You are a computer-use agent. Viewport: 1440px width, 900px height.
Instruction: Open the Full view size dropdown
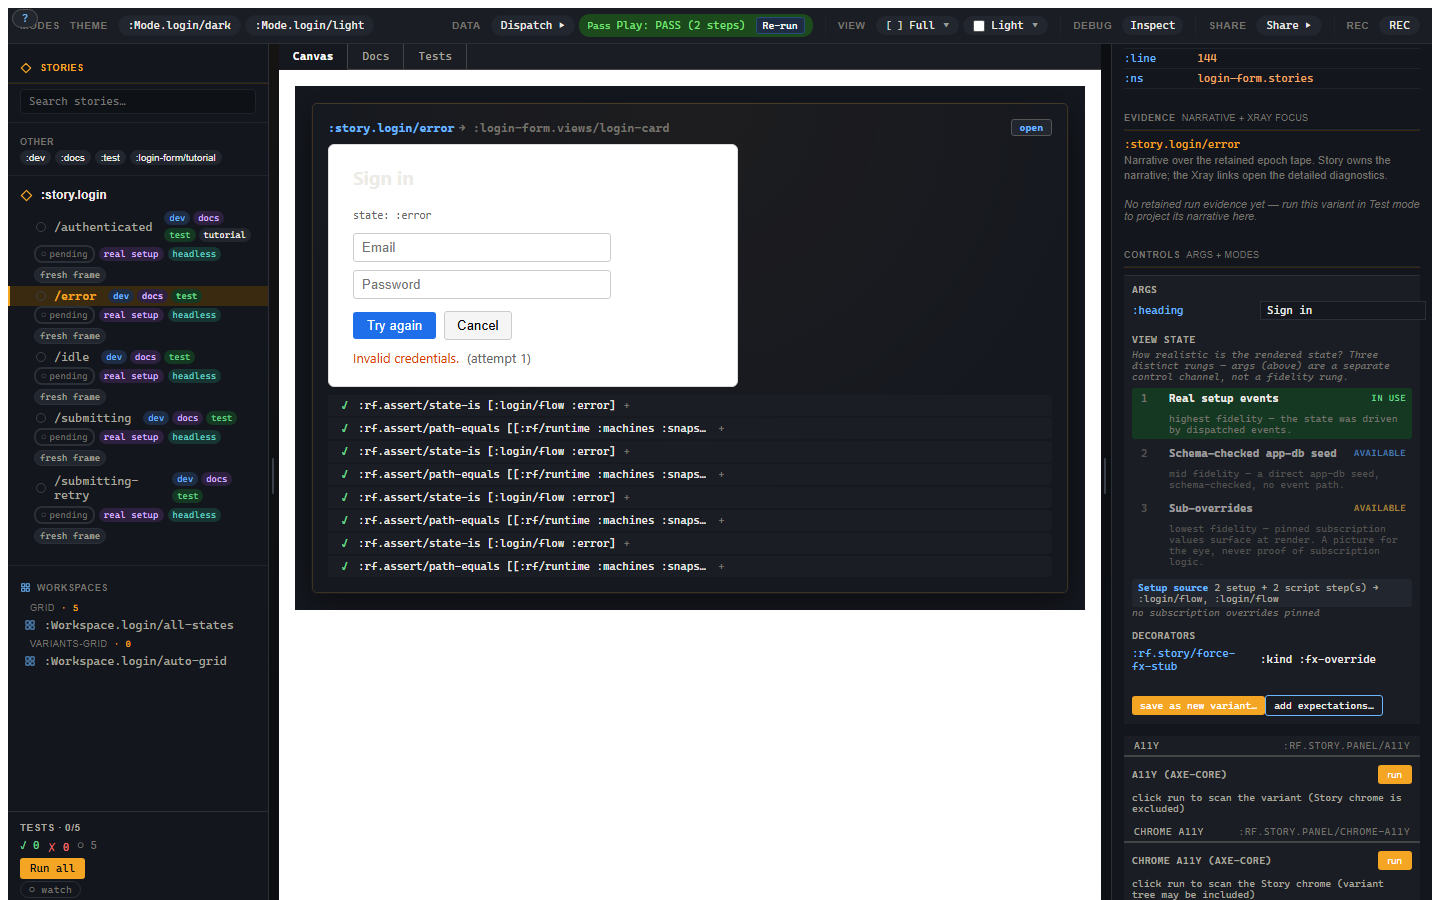pyautogui.click(x=917, y=25)
